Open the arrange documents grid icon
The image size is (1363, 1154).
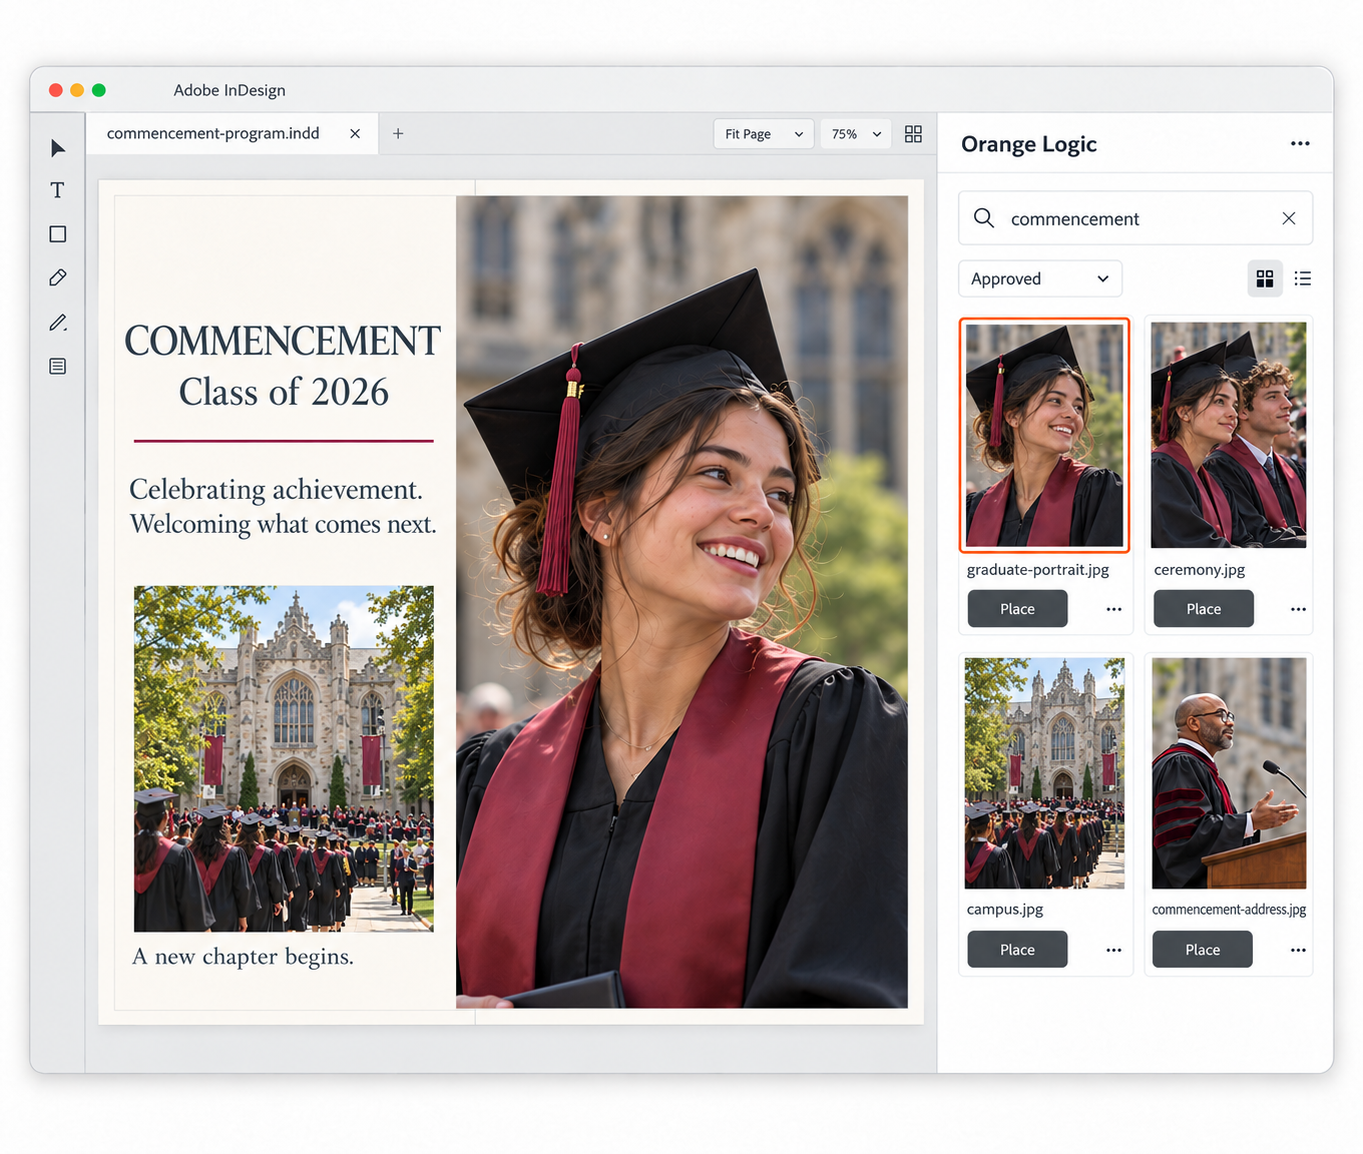913,134
